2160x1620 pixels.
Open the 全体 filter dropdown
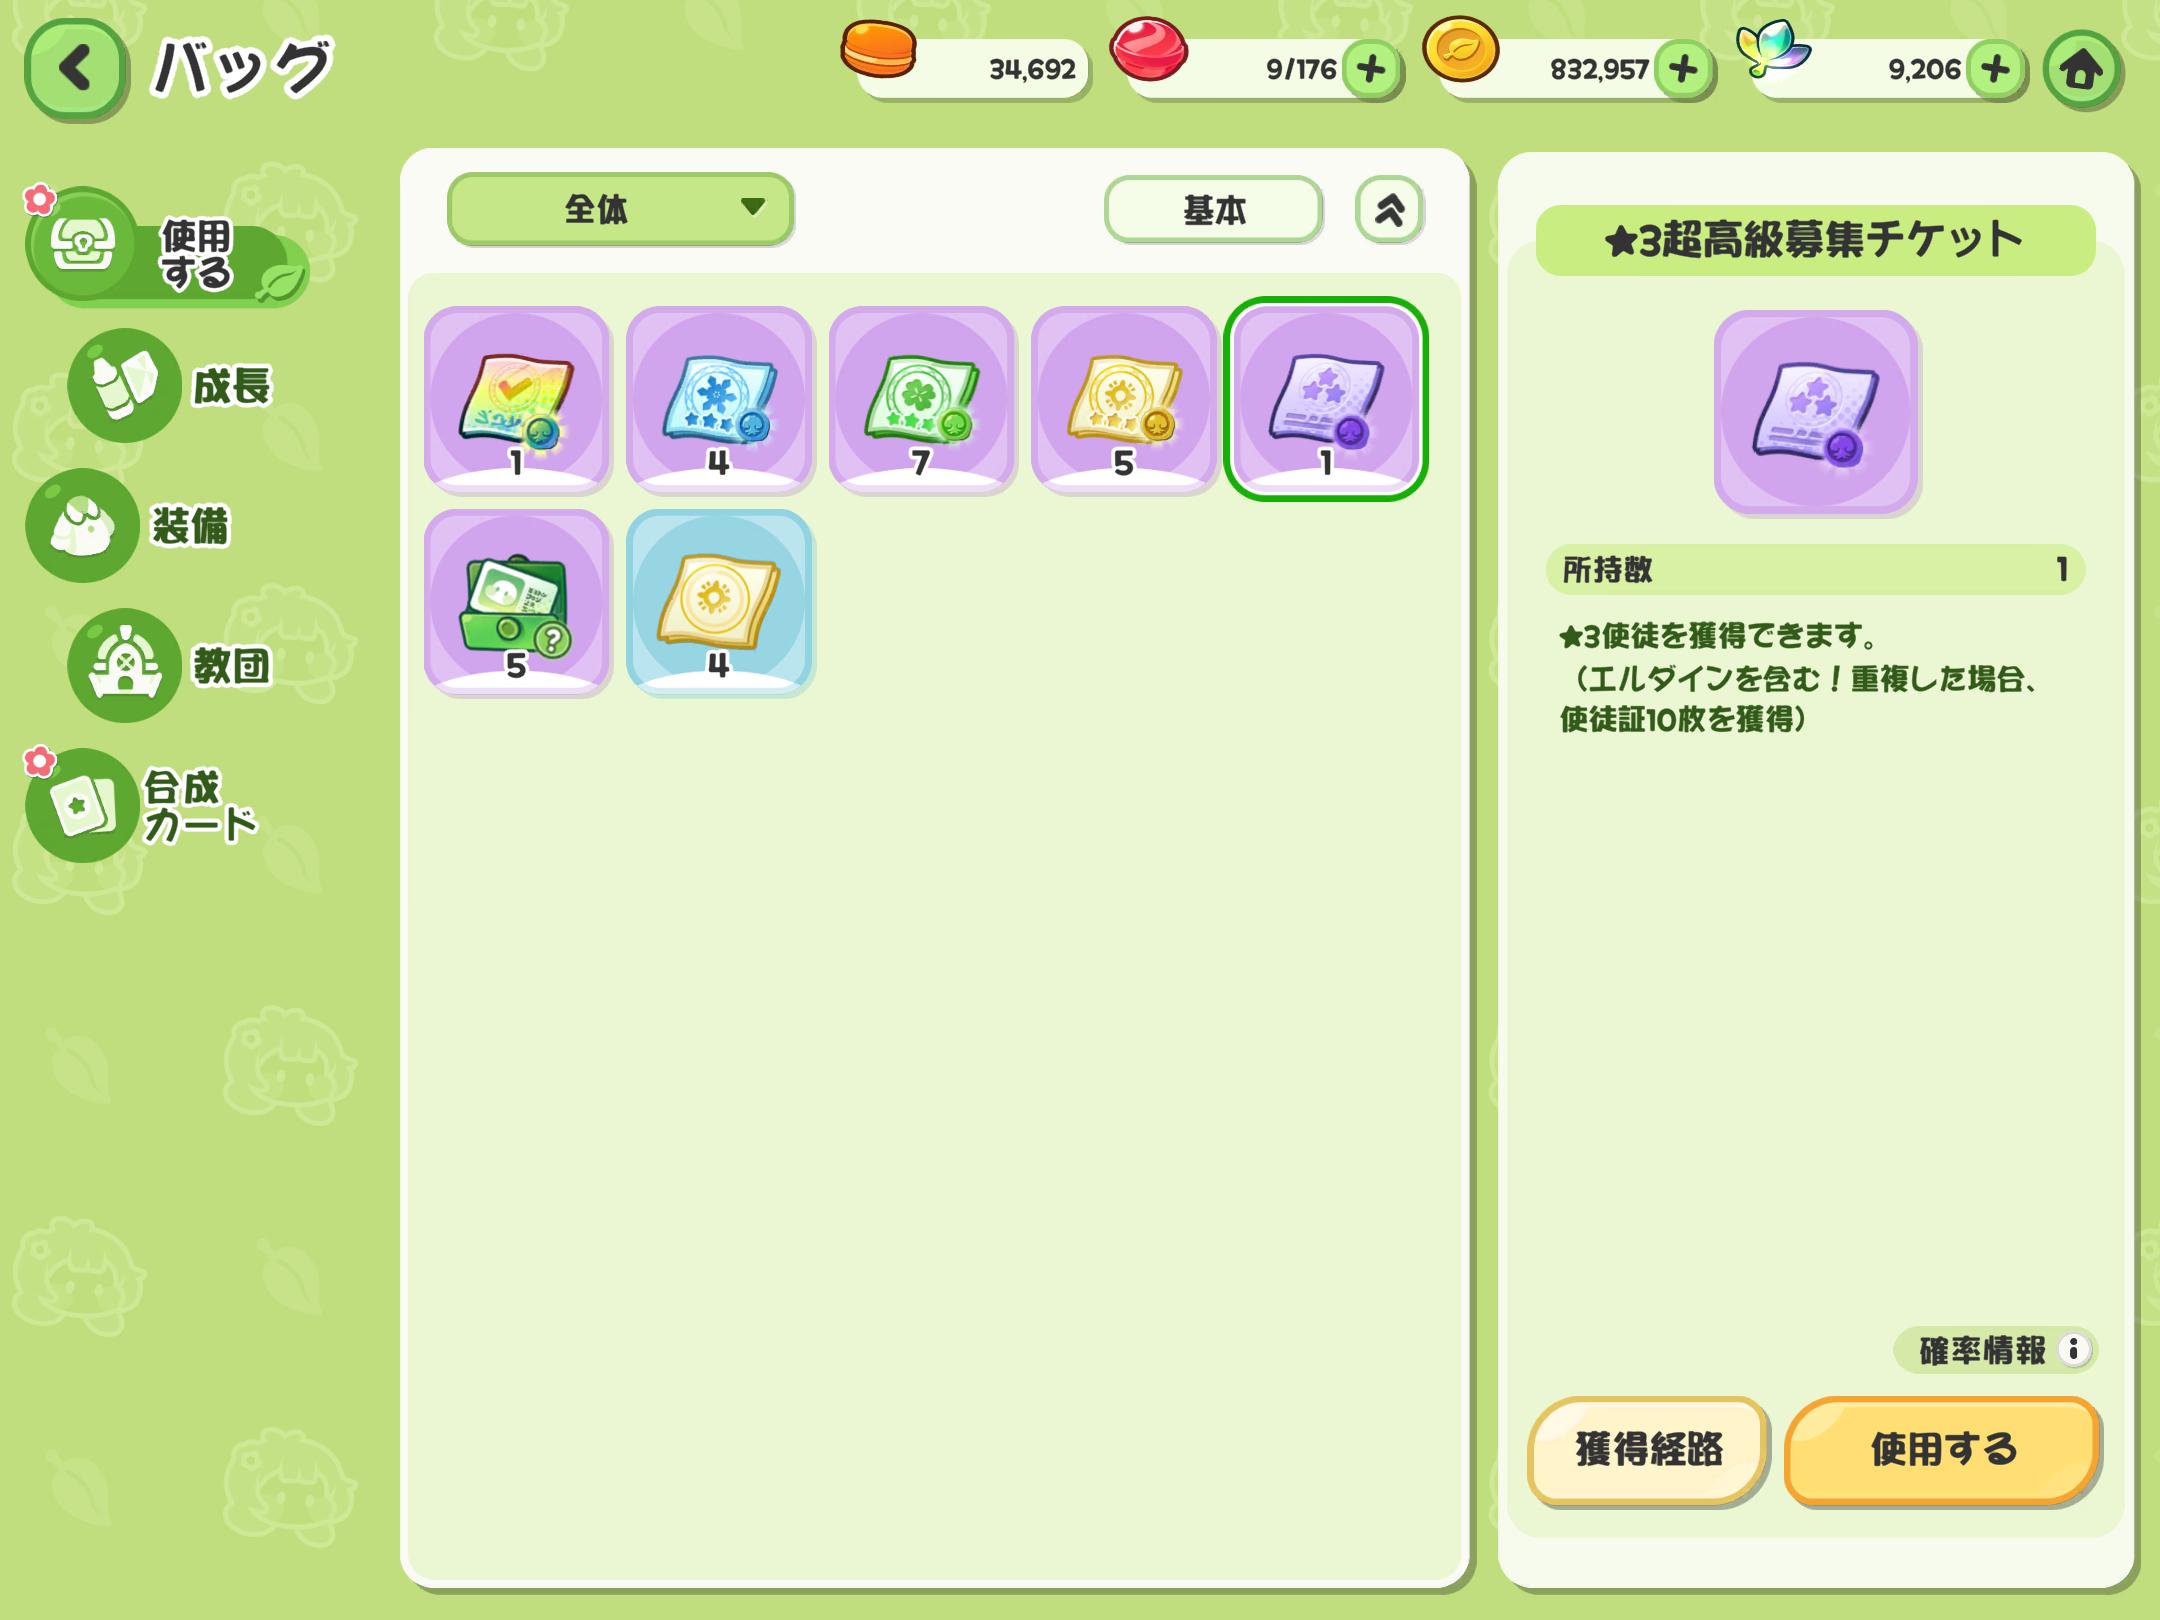click(x=620, y=208)
